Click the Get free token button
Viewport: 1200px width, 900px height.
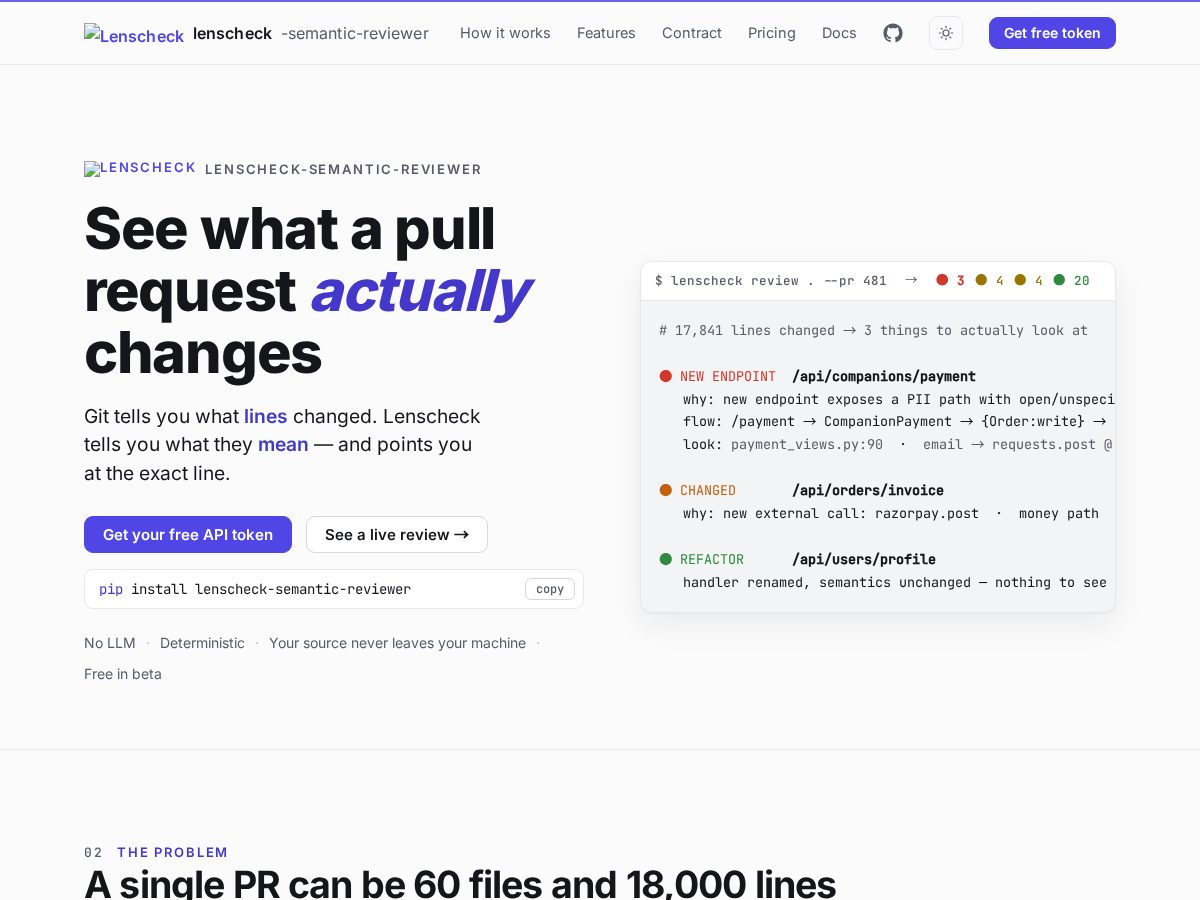coord(1052,33)
